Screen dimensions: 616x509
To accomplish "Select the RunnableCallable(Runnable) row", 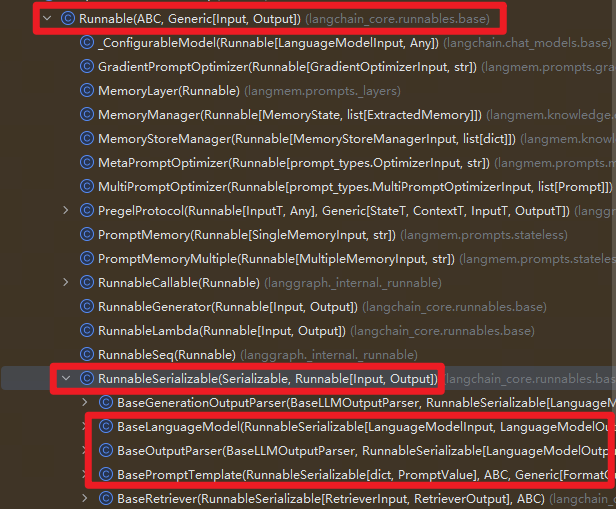I will pyautogui.click(x=308, y=282).
